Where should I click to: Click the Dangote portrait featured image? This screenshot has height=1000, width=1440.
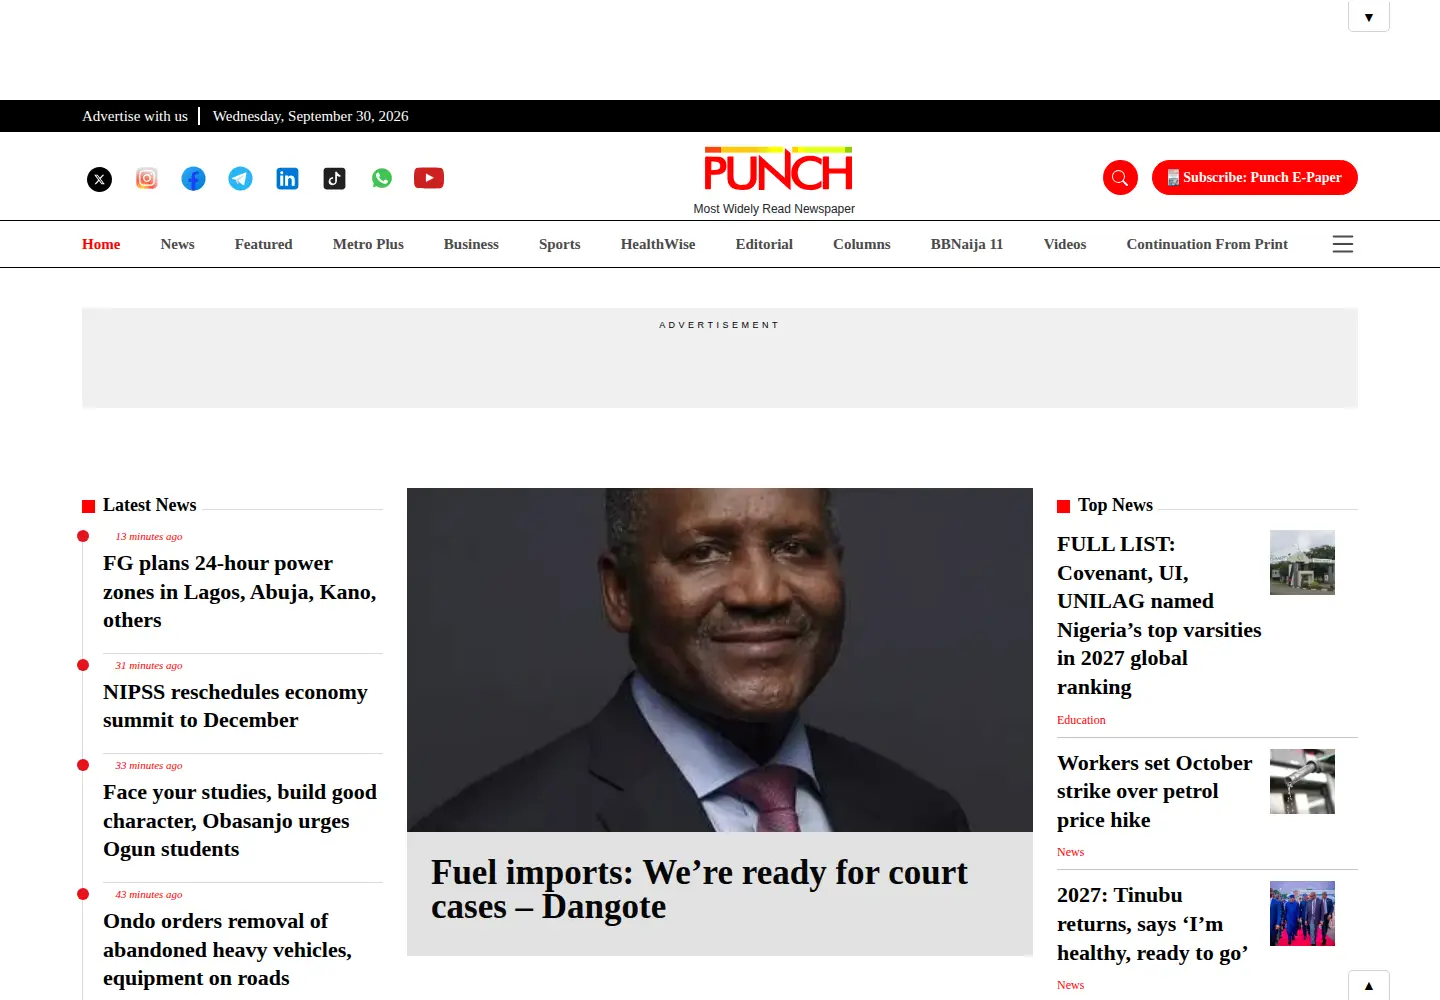pos(720,660)
